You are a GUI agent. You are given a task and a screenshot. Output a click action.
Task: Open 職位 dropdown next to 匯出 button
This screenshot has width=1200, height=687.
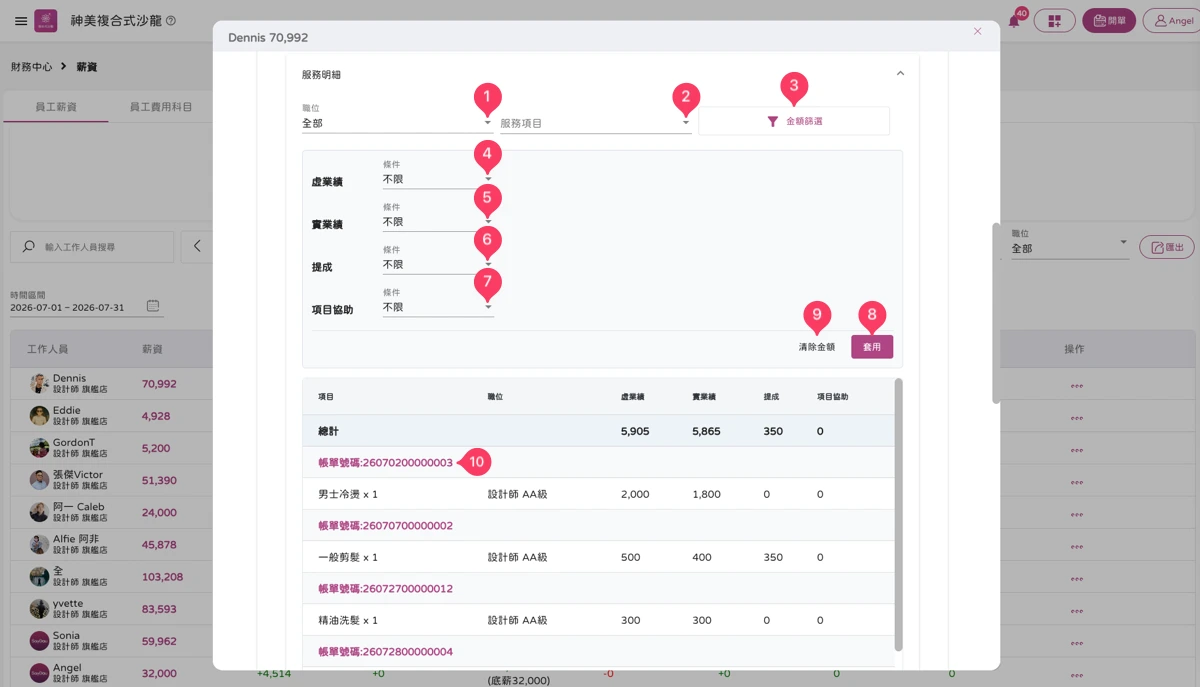(1070, 244)
